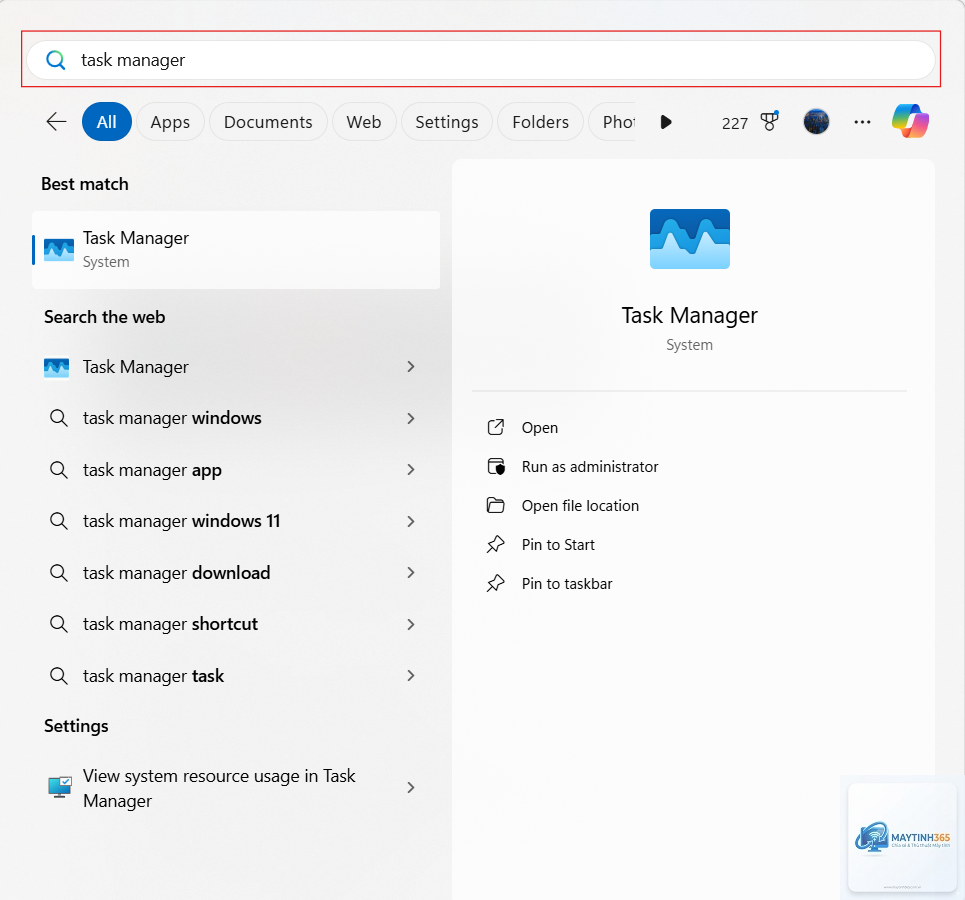The width and height of the screenshot is (965, 900).
Task: Expand task manager windows 11 chevron
Action: pyautogui.click(x=410, y=521)
